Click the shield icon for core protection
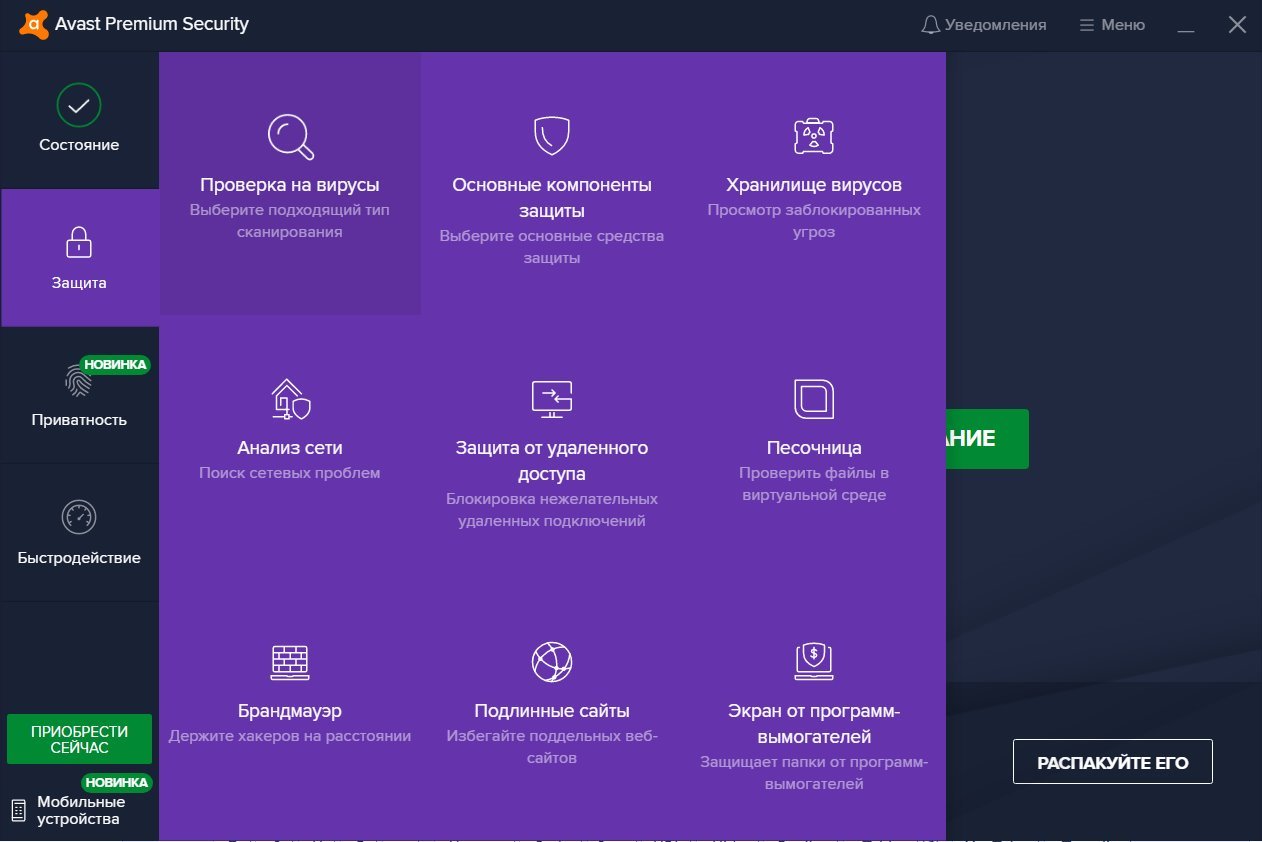This screenshot has width=1262, height=842. tap(552, 135)
